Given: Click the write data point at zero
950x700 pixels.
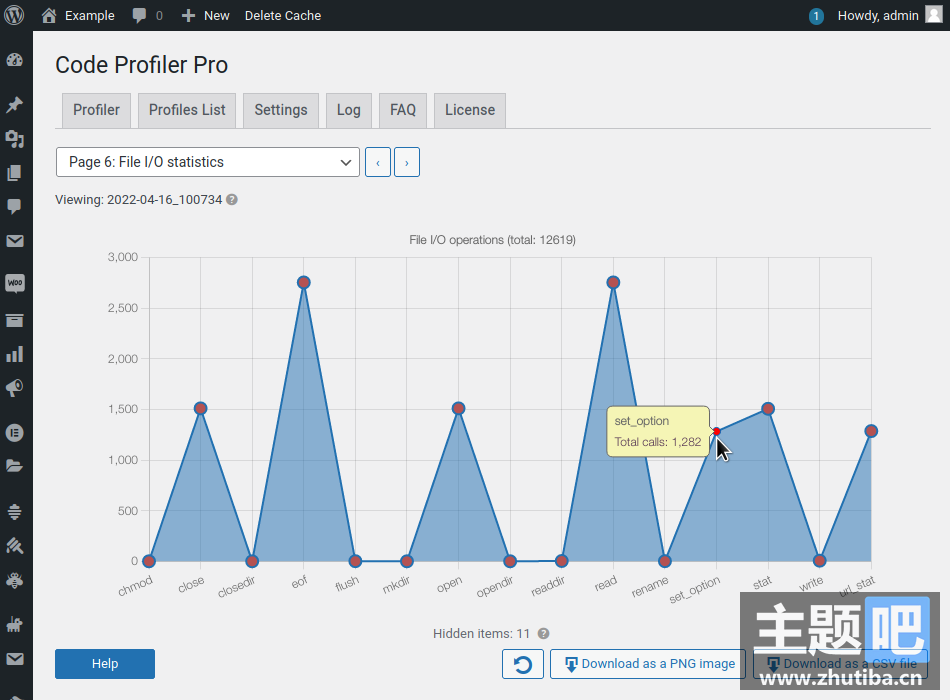Looking at the screenshot, I should coord(820,561).
